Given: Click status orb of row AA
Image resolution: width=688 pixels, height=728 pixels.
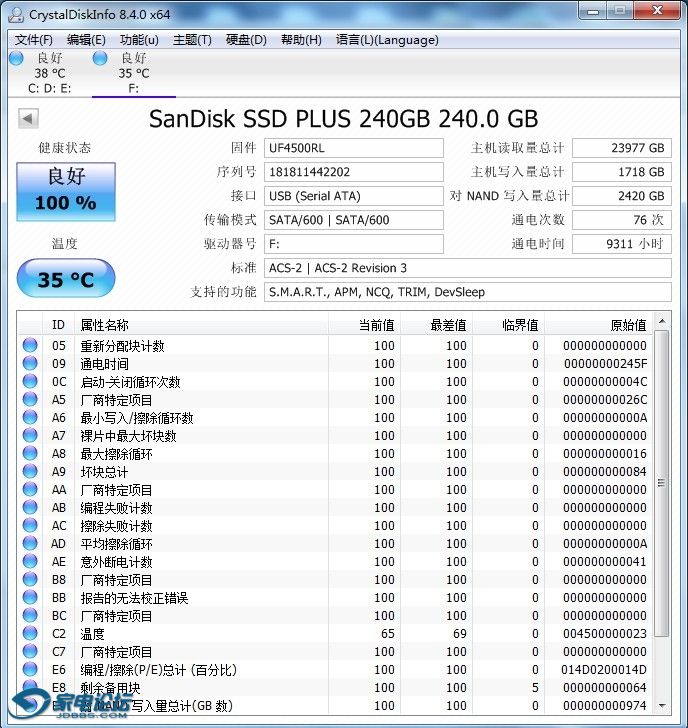Looking at the screenshot, I should [x=30, y=489].
